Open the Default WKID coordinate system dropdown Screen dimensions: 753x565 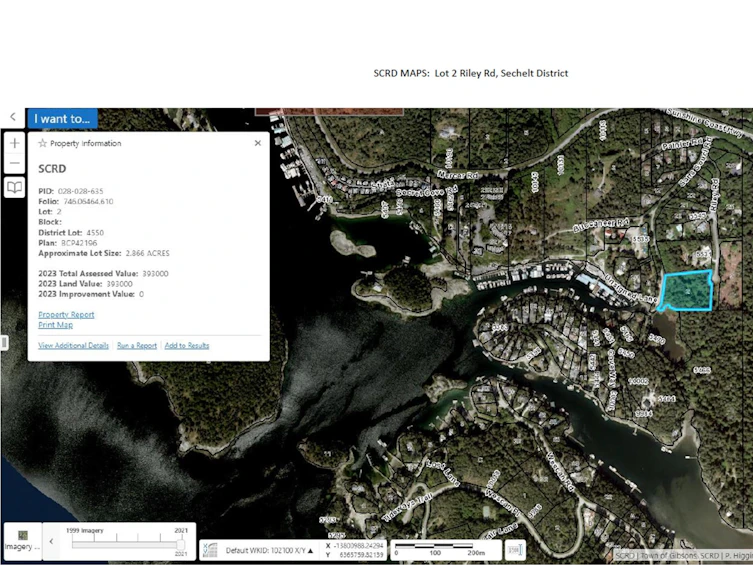point(269,551)
